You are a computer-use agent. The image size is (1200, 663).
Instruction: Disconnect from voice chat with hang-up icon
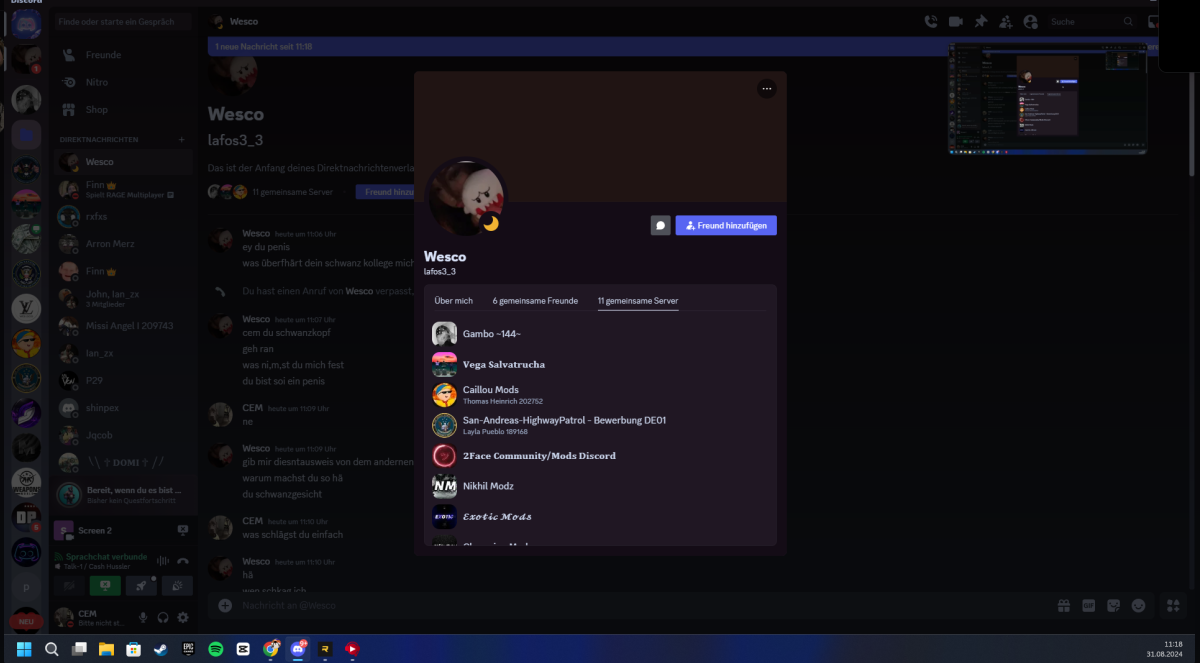tap(183, 561)
